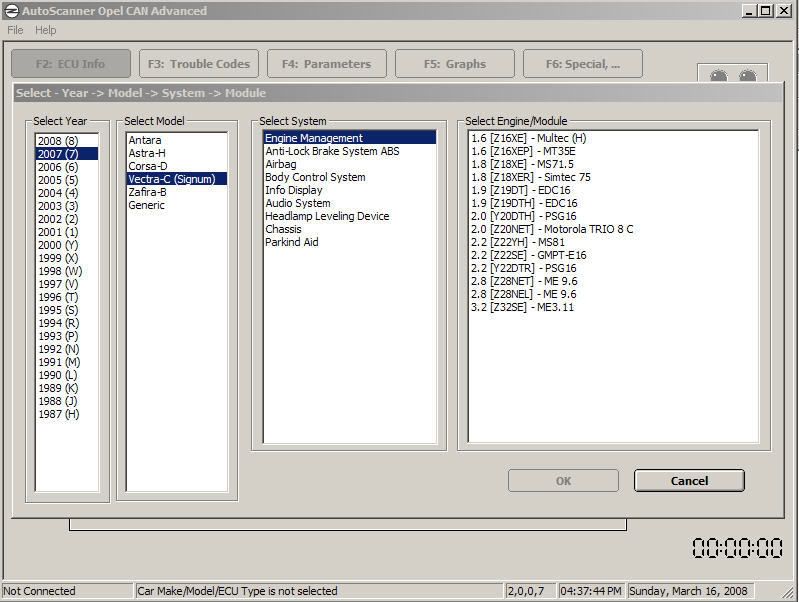Select year 1996 (T)

[67, 297]
